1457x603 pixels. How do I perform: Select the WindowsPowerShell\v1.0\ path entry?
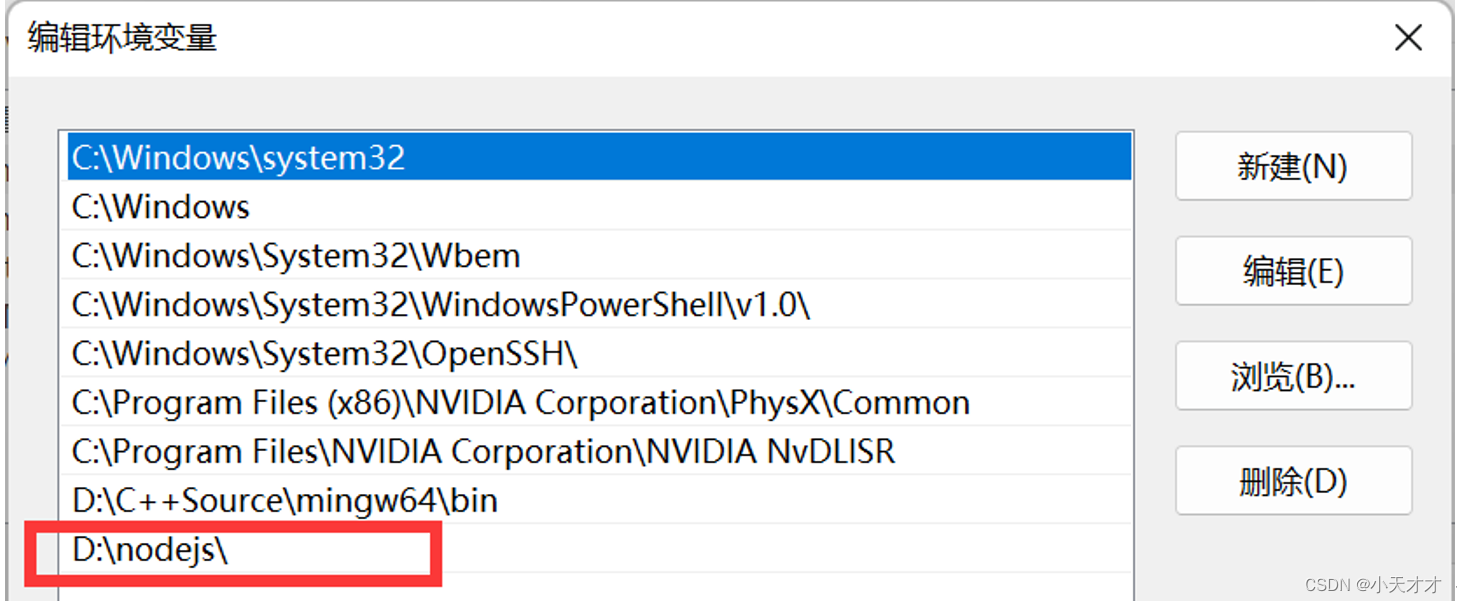(440, 305)
